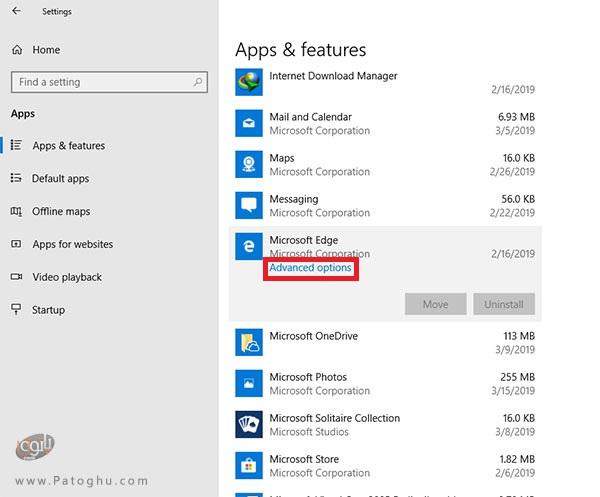Screen dimensions: 600x497
Task: Click the Mail and Calendar icon
Action: coord(249,123)
